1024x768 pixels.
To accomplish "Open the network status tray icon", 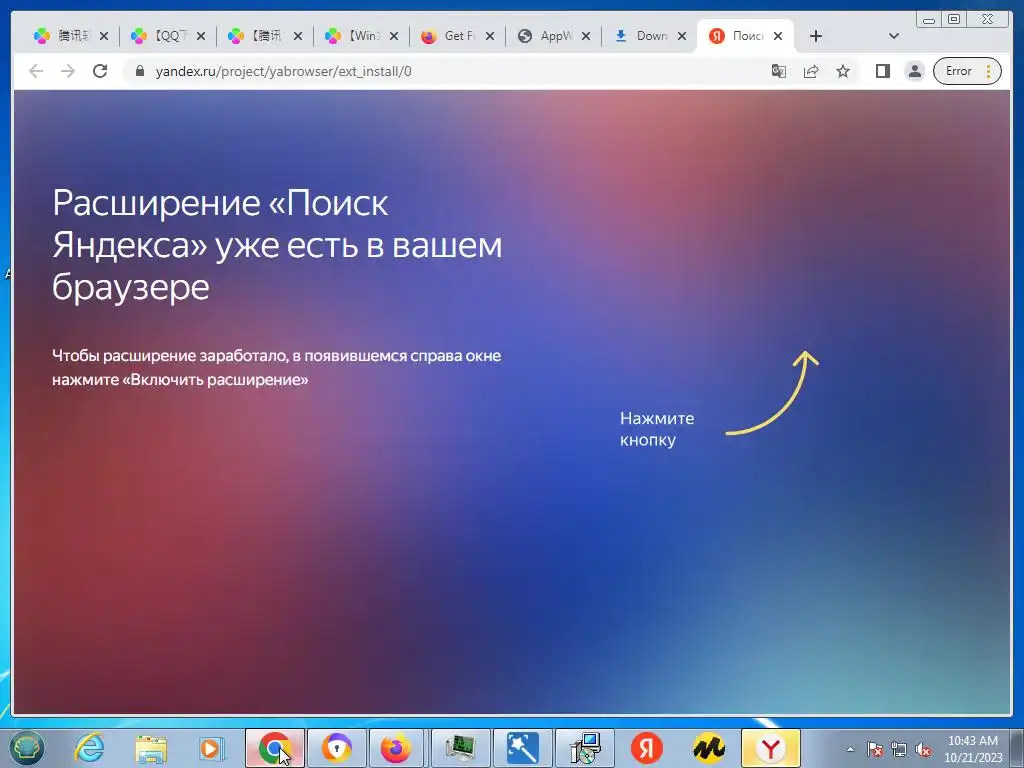I will point(899,749).
